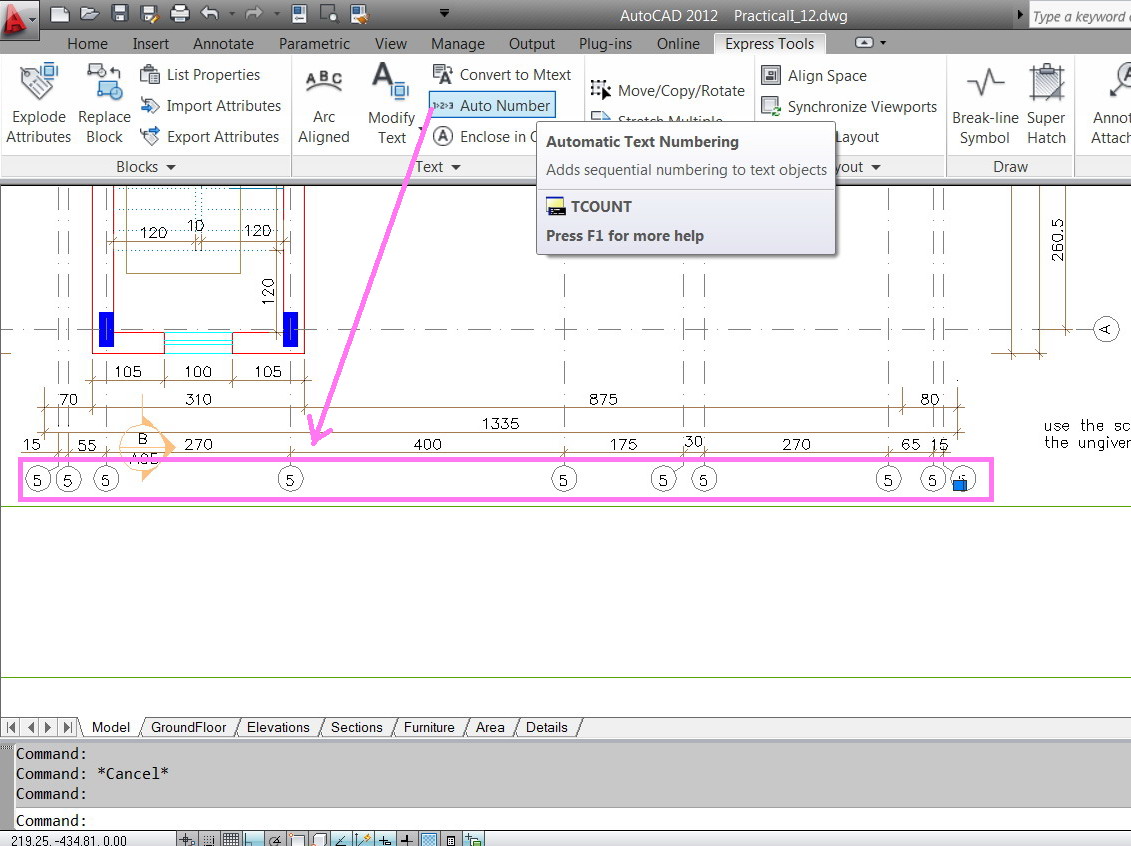This screenshot has width=1131, height=846.
Task: Click the Convert to Mtext tool
Action: tap(502, 74)
